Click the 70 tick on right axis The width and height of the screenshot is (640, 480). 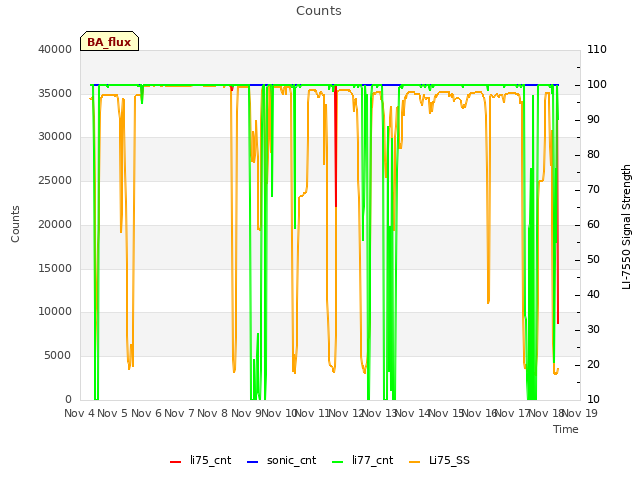593,190
